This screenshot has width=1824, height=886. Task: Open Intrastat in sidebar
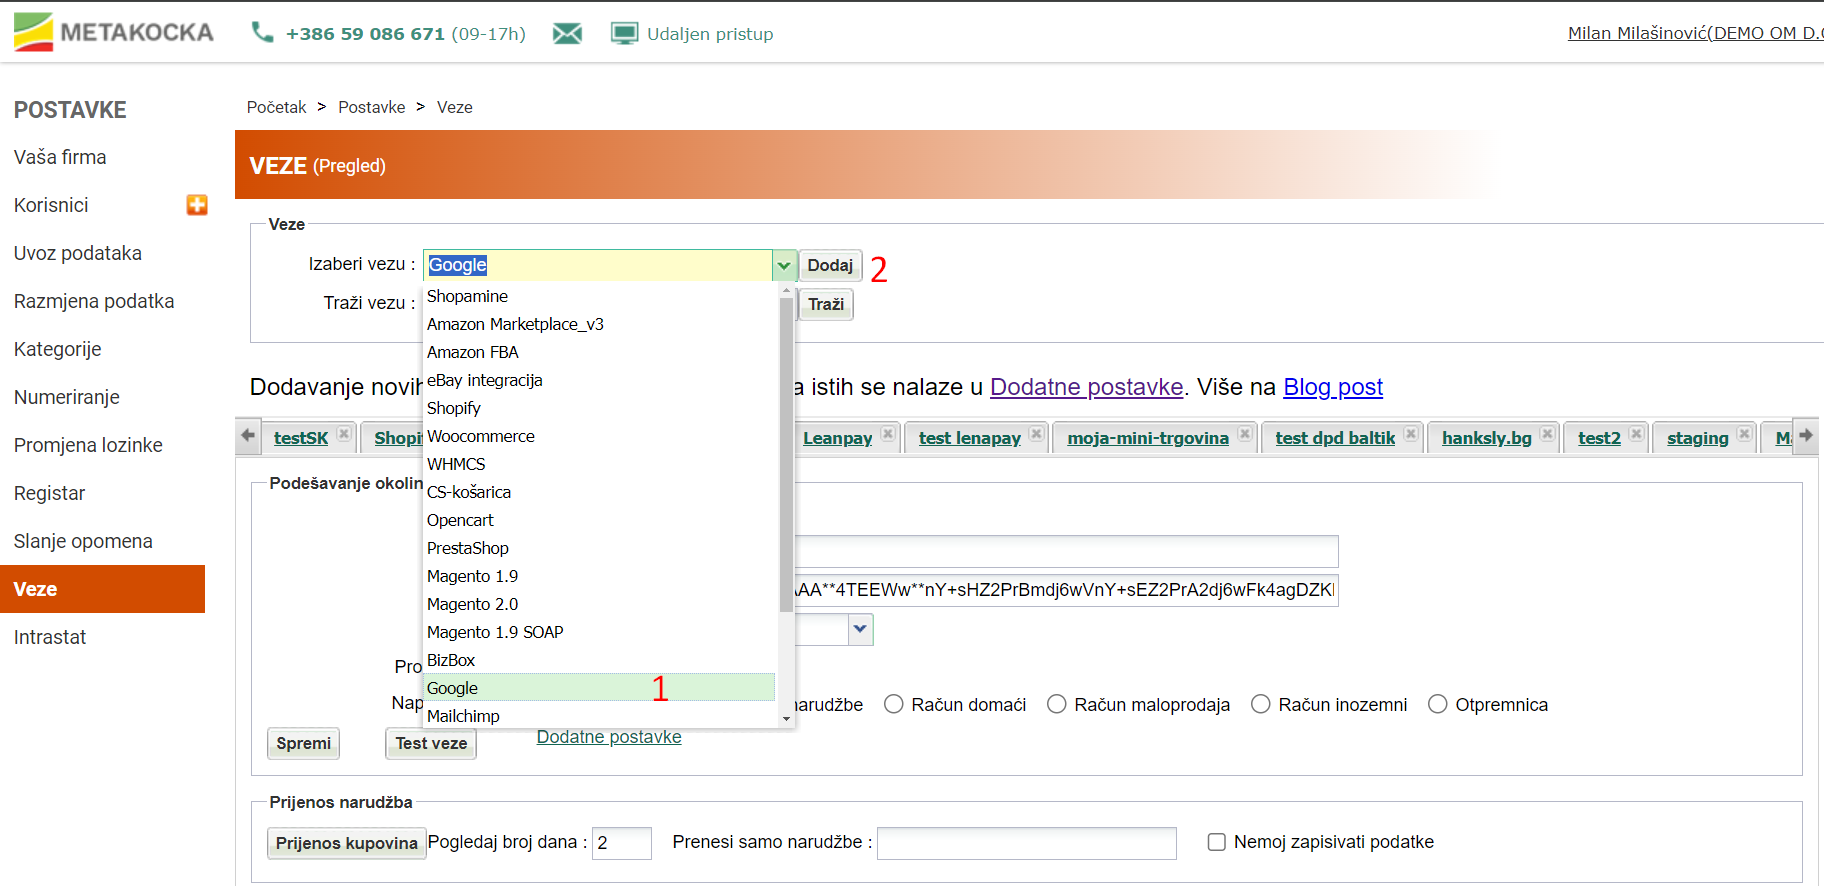[x=50, y=637]
